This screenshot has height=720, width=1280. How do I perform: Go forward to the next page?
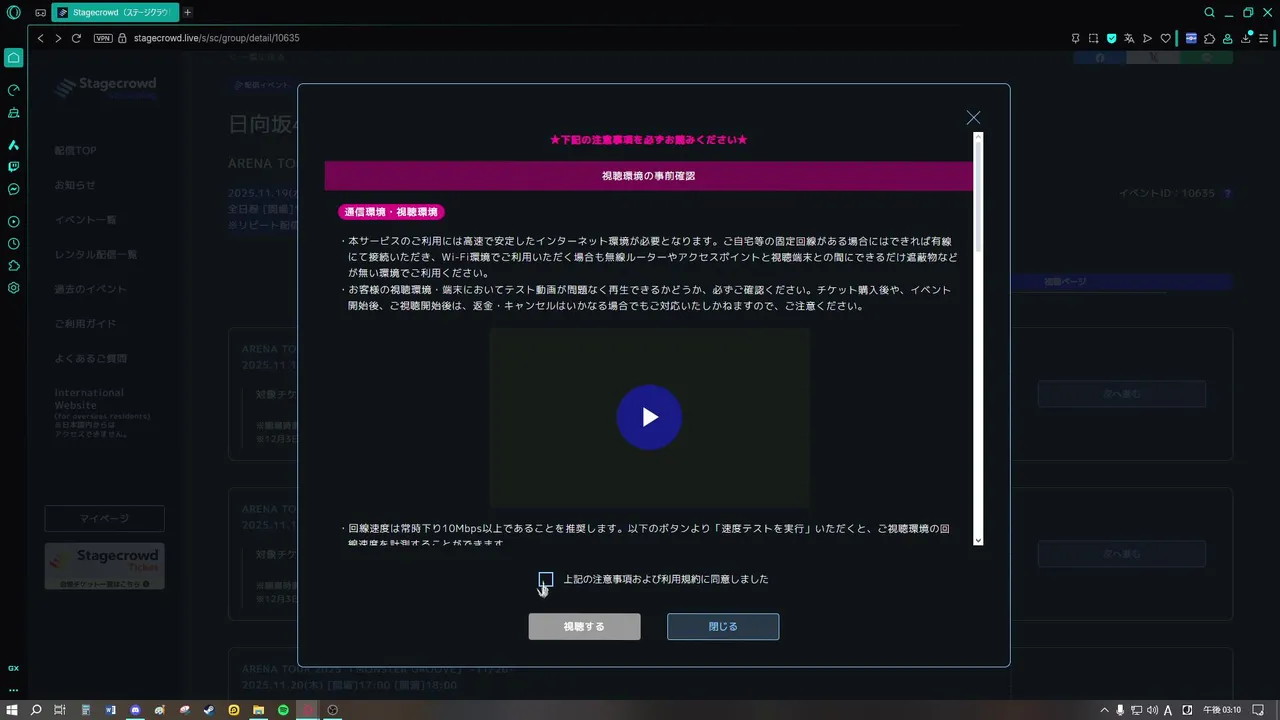[58, 38]
